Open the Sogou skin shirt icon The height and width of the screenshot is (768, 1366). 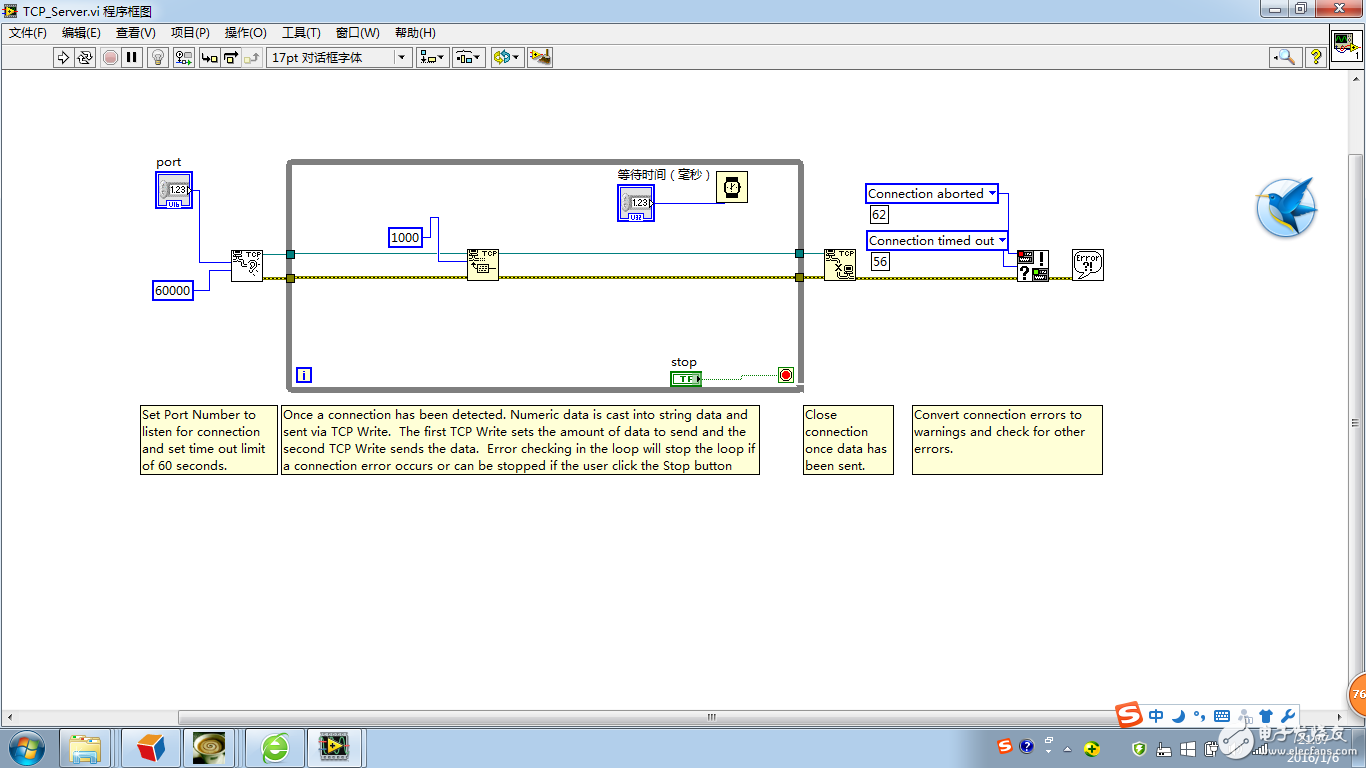1266,716
